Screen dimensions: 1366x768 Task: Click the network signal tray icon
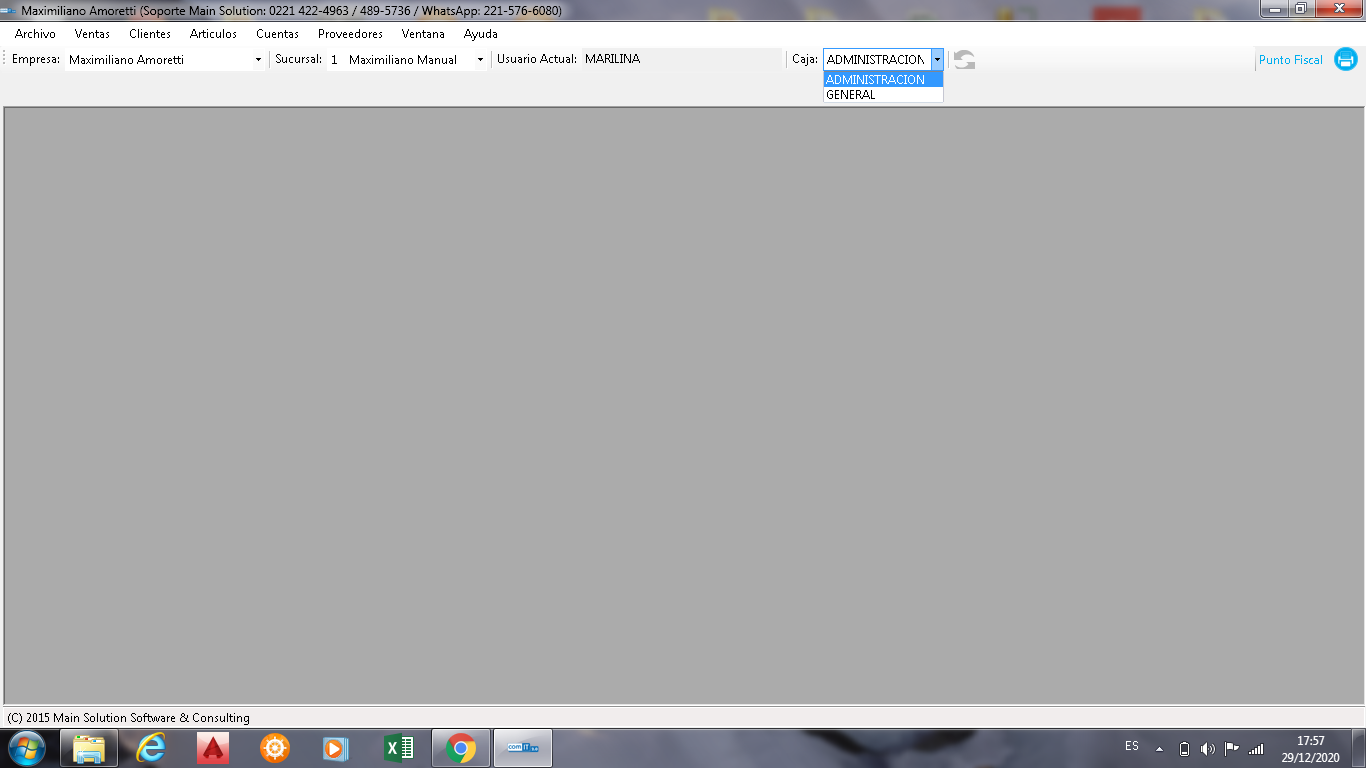pos(1256,749)
